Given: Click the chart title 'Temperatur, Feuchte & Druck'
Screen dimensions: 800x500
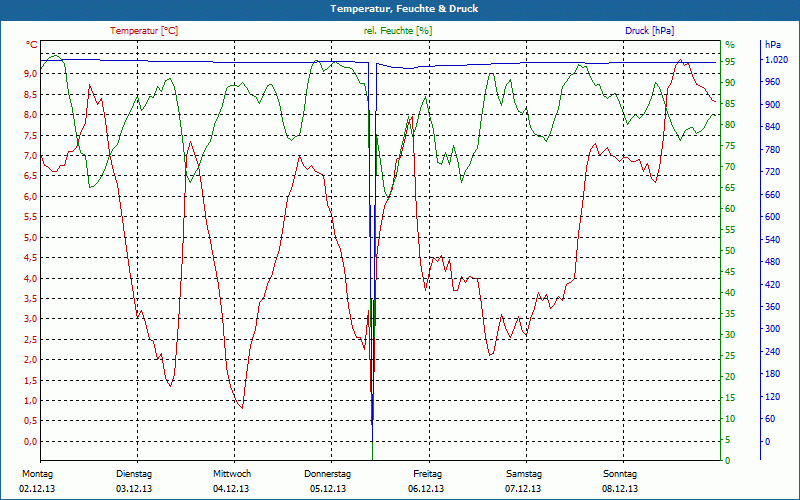Looking at the screenshot, I should pos(404,9).
